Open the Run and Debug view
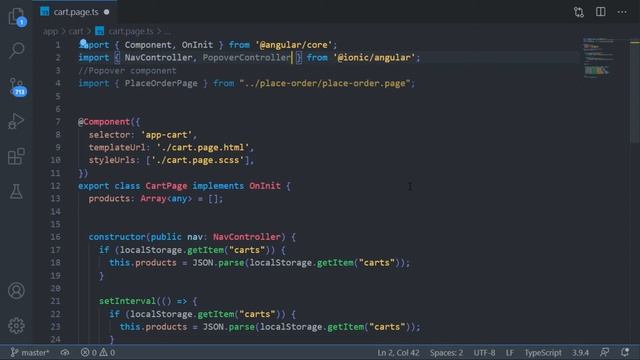Viewport: 640px width, 360px height. (16, 121)
